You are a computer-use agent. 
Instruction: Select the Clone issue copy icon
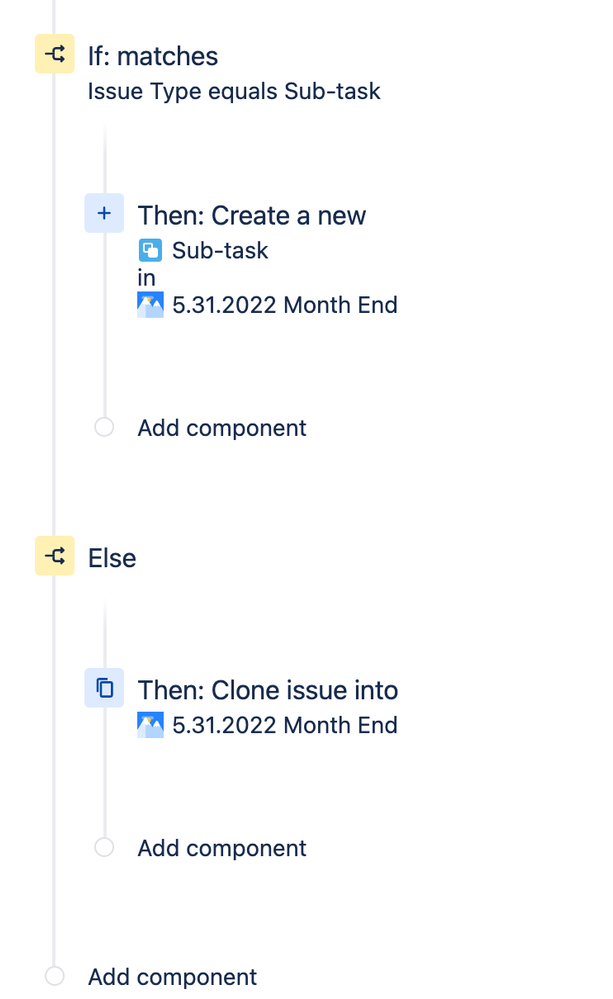click(105, 688)
